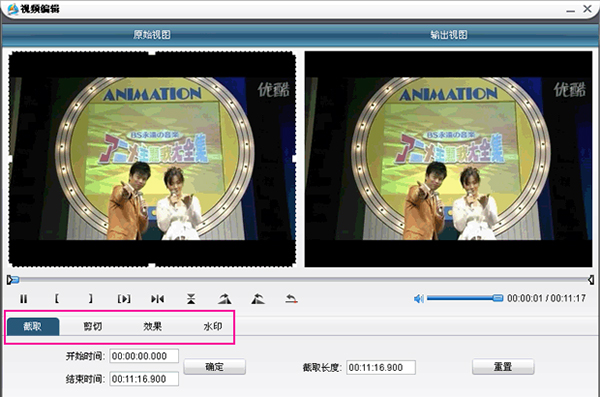
Task: Click the 开始时间 input field
Action: (x=144, y=356)
